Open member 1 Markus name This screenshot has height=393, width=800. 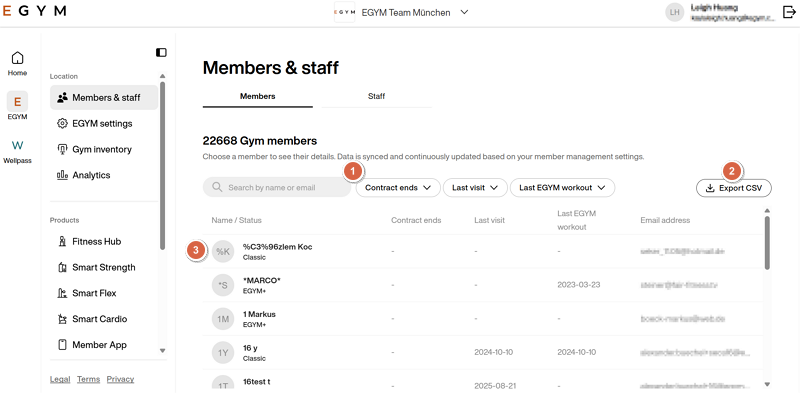pyautogui.click(x=259, y=314)
